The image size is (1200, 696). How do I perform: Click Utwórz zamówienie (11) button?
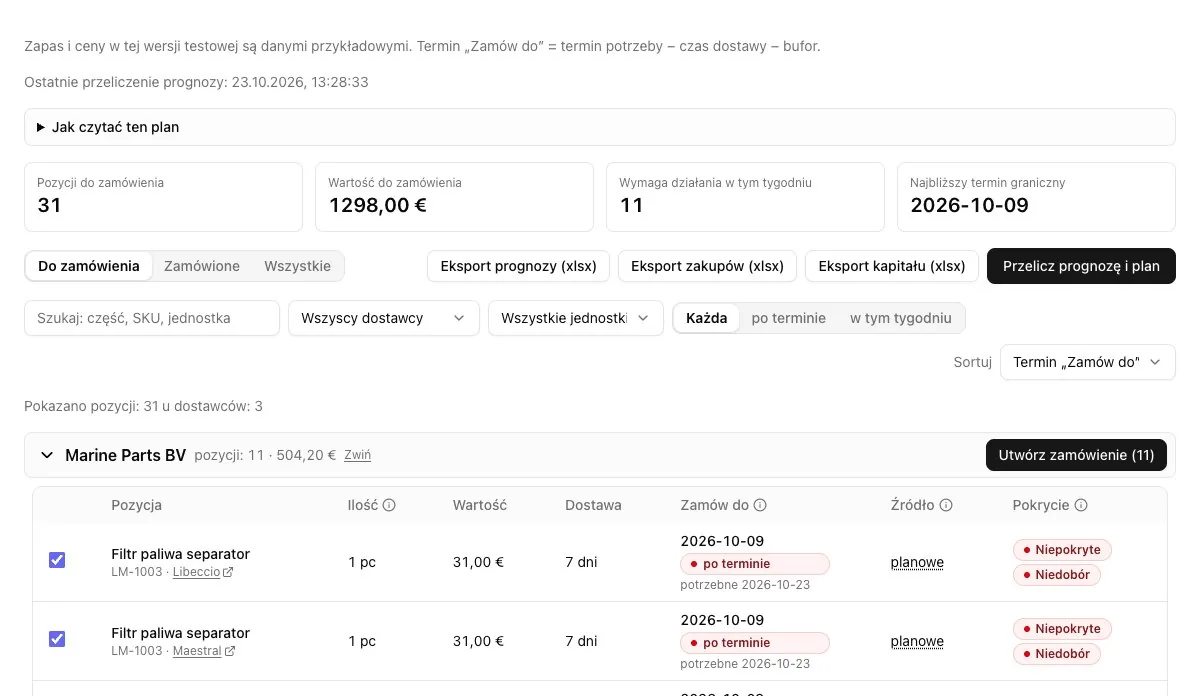(x=1076, y=455)
